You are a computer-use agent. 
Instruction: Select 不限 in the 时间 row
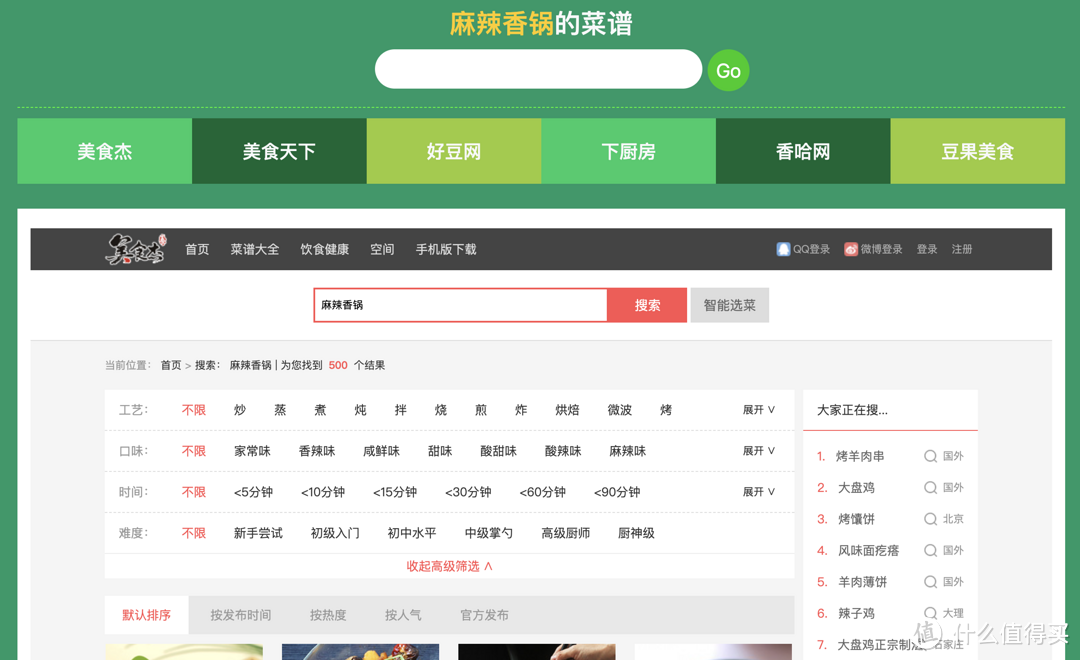click(x=194, y=492)
